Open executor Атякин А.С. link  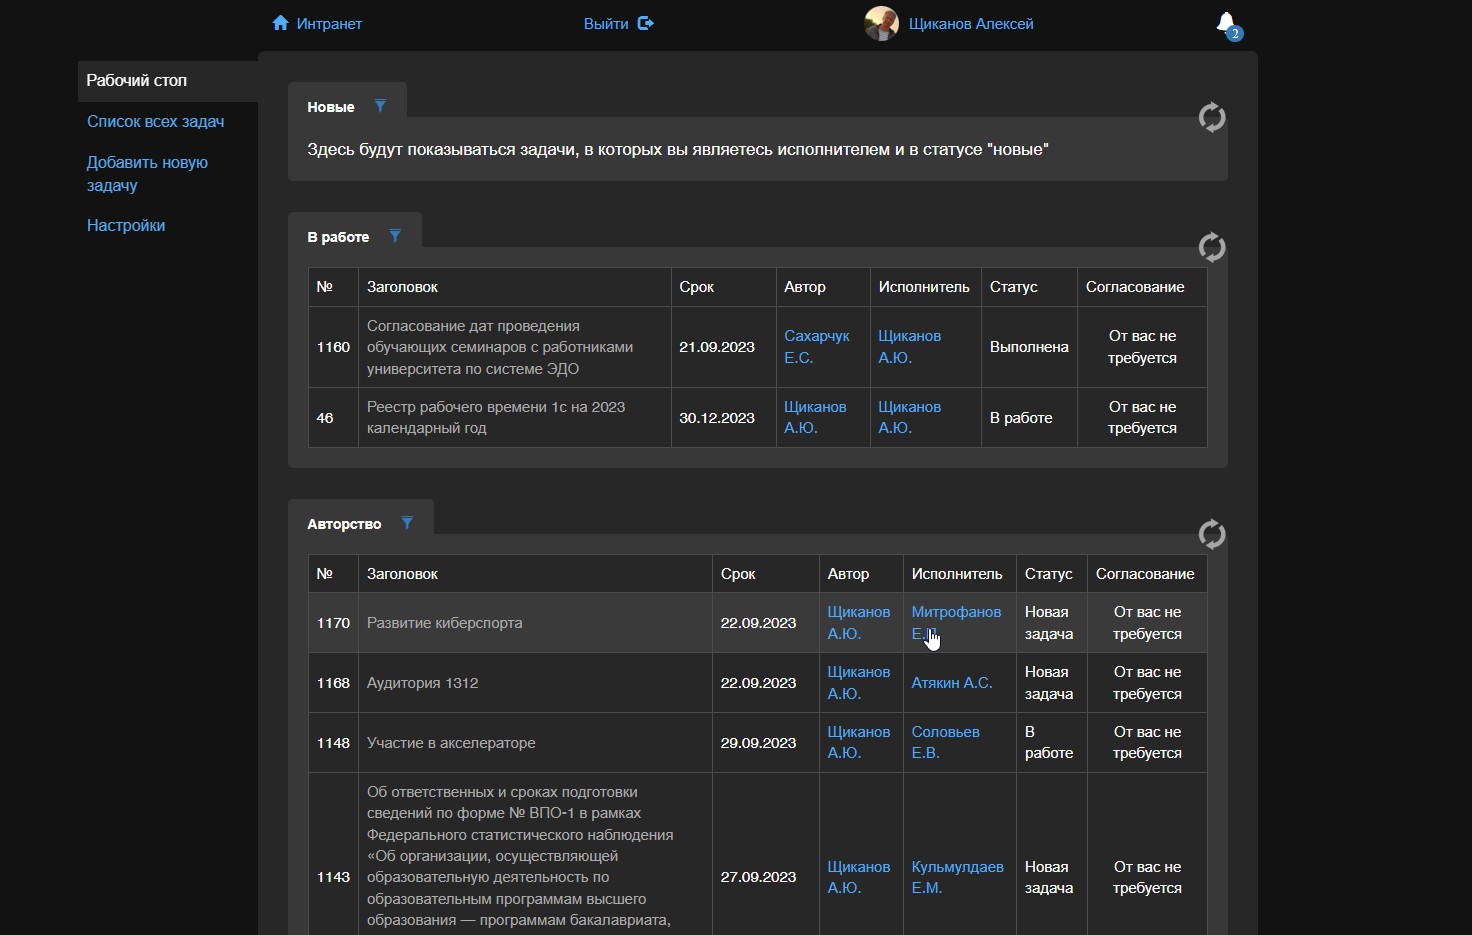coord(951,683)
